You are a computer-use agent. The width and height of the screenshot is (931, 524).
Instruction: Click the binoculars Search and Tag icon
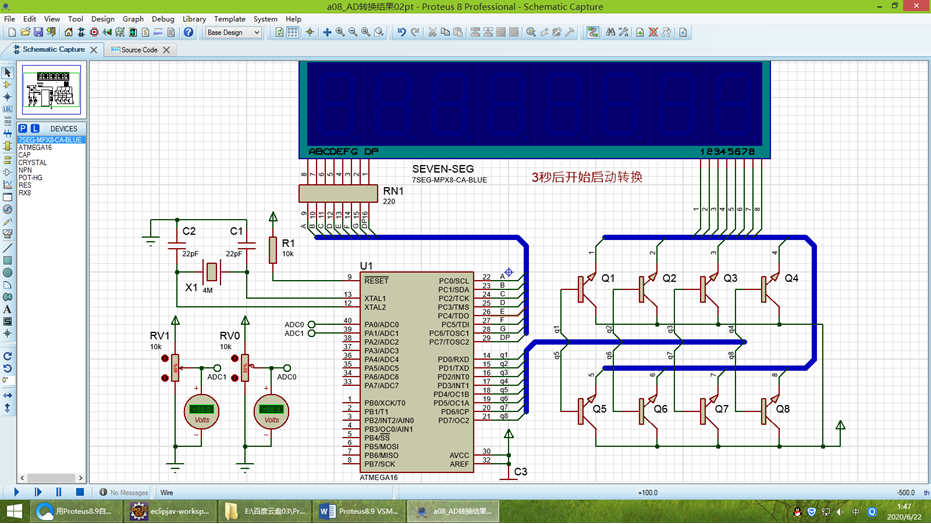[x=610, y=32]
